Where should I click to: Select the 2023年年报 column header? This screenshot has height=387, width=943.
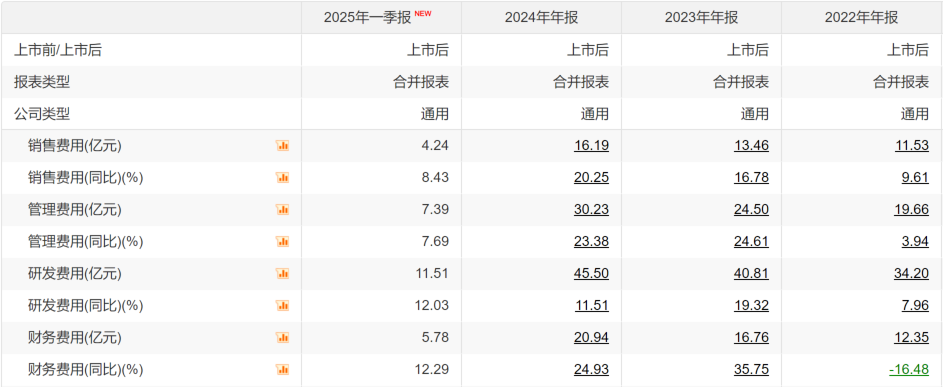[701, 17]
